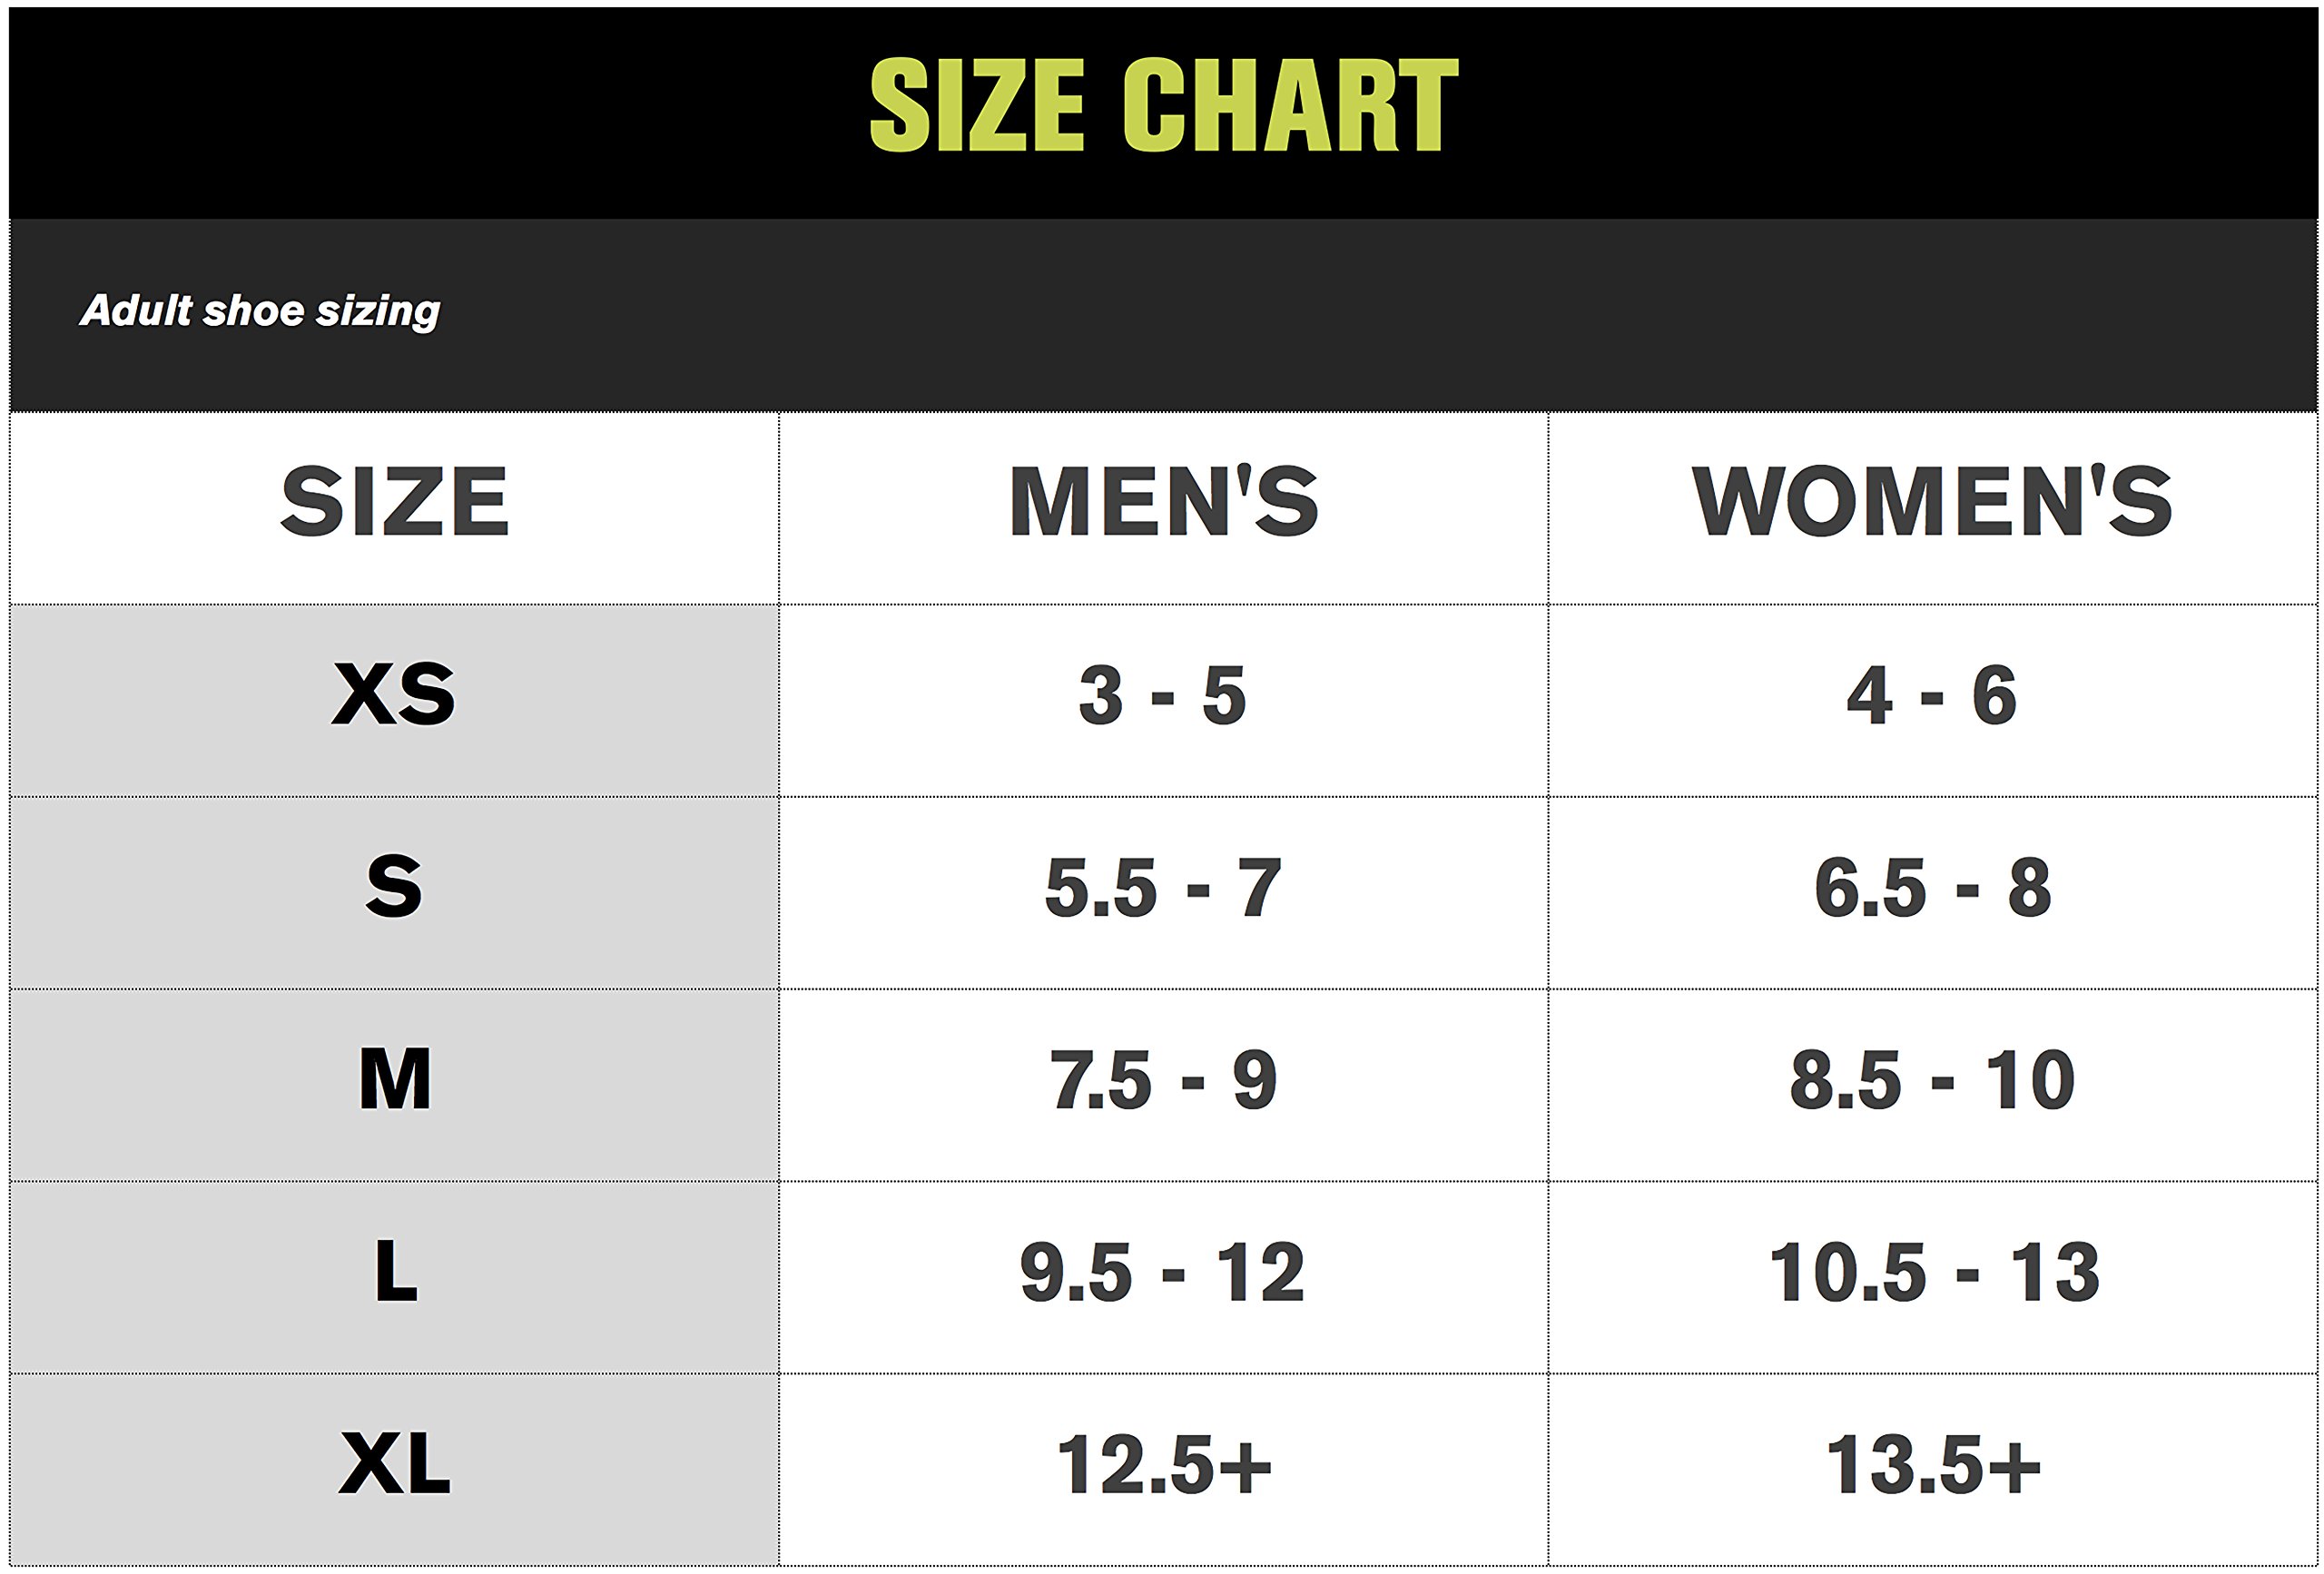Select the SIZE column header
The image size is (2324, 1574).
click(394, 501)
